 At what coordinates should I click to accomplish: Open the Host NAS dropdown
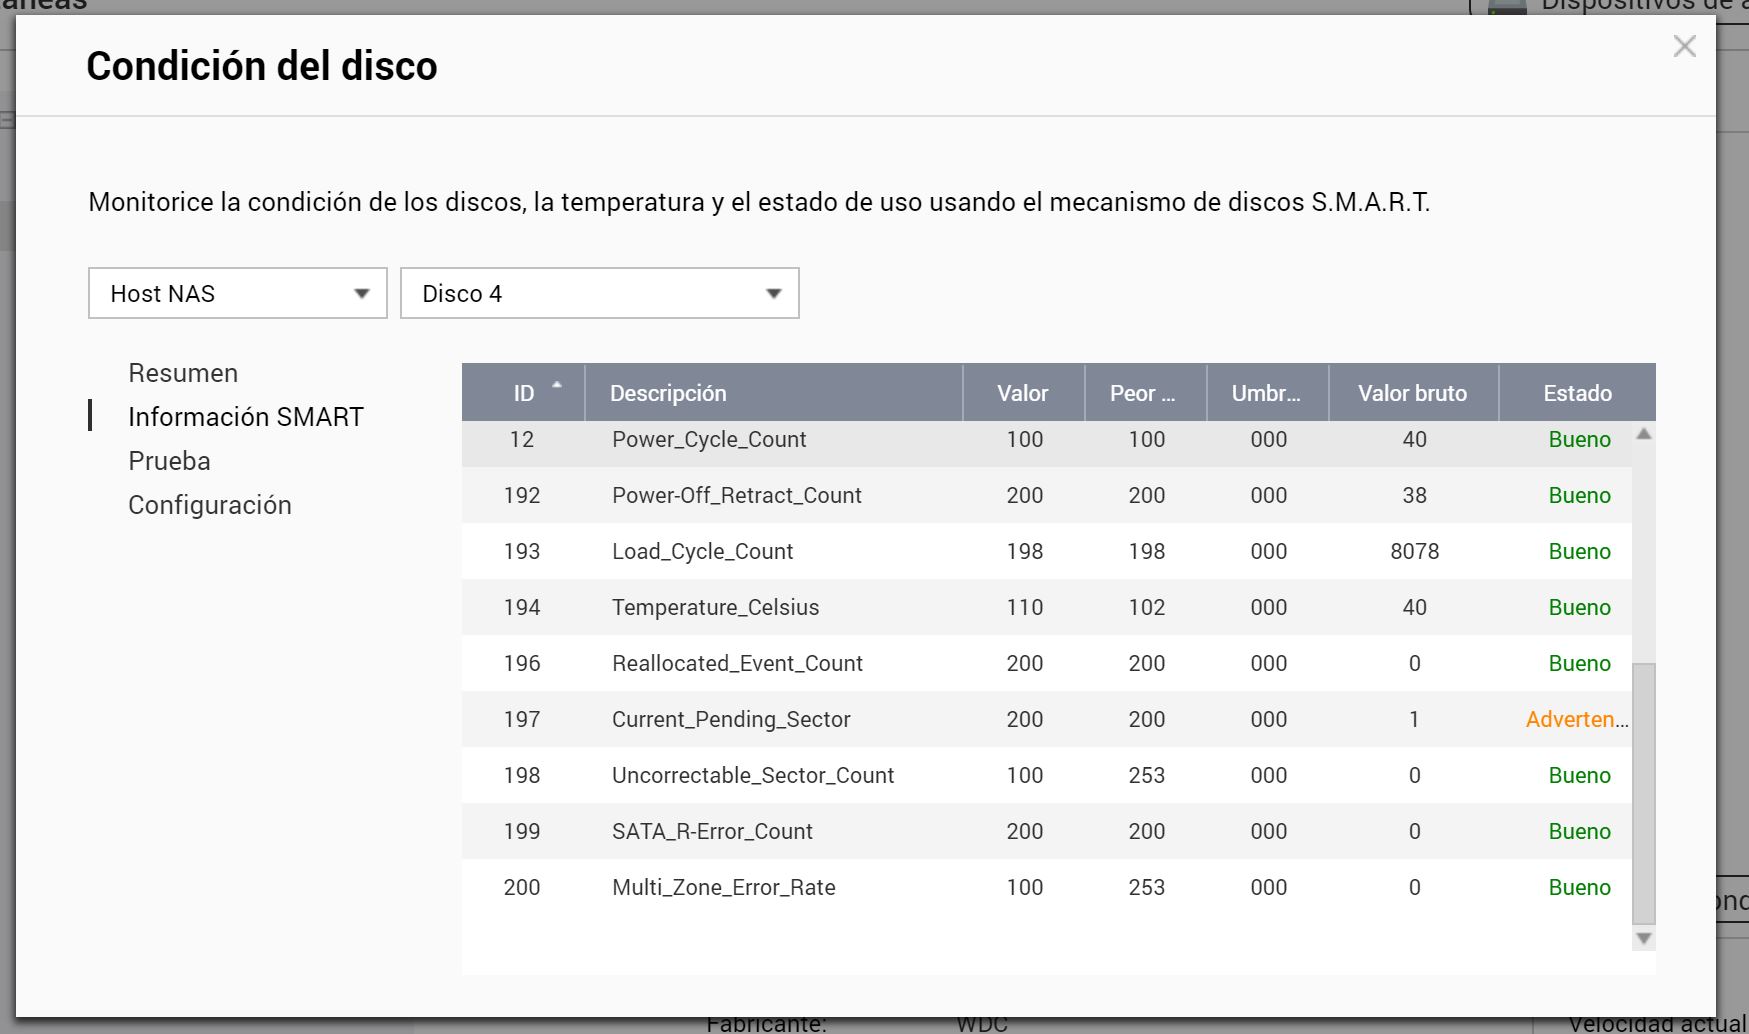(237, 294)
